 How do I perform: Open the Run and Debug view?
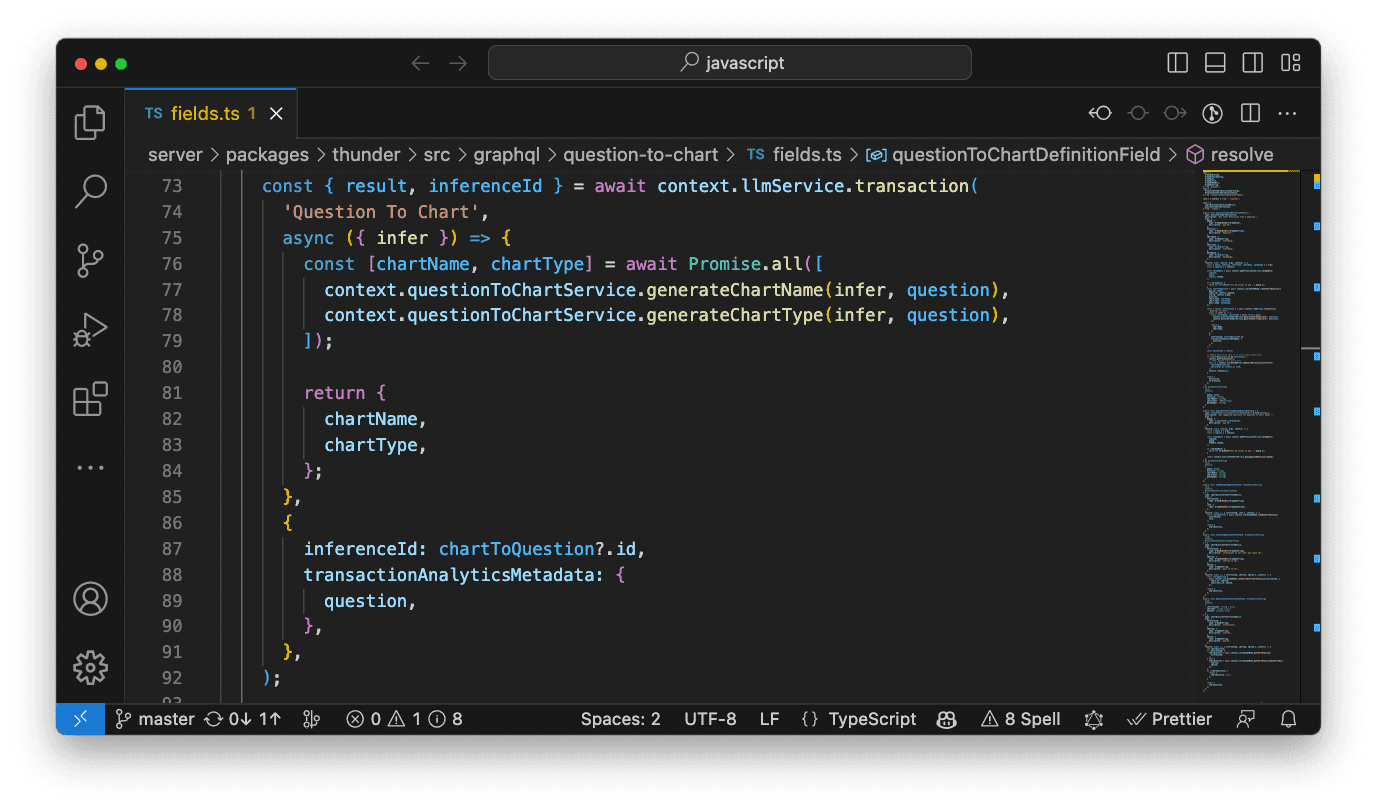tap(90, 330)
